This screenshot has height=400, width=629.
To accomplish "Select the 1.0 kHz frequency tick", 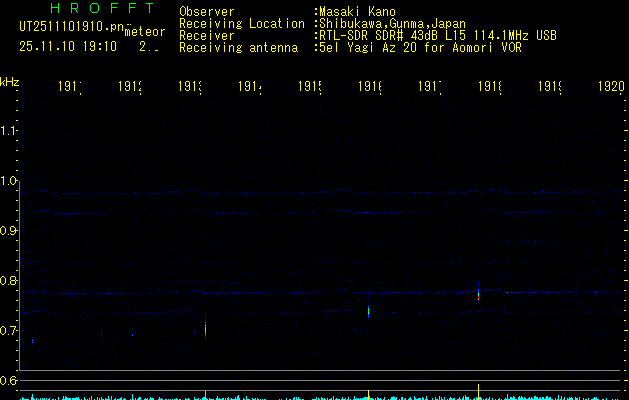I will click(x=10, y=181).
